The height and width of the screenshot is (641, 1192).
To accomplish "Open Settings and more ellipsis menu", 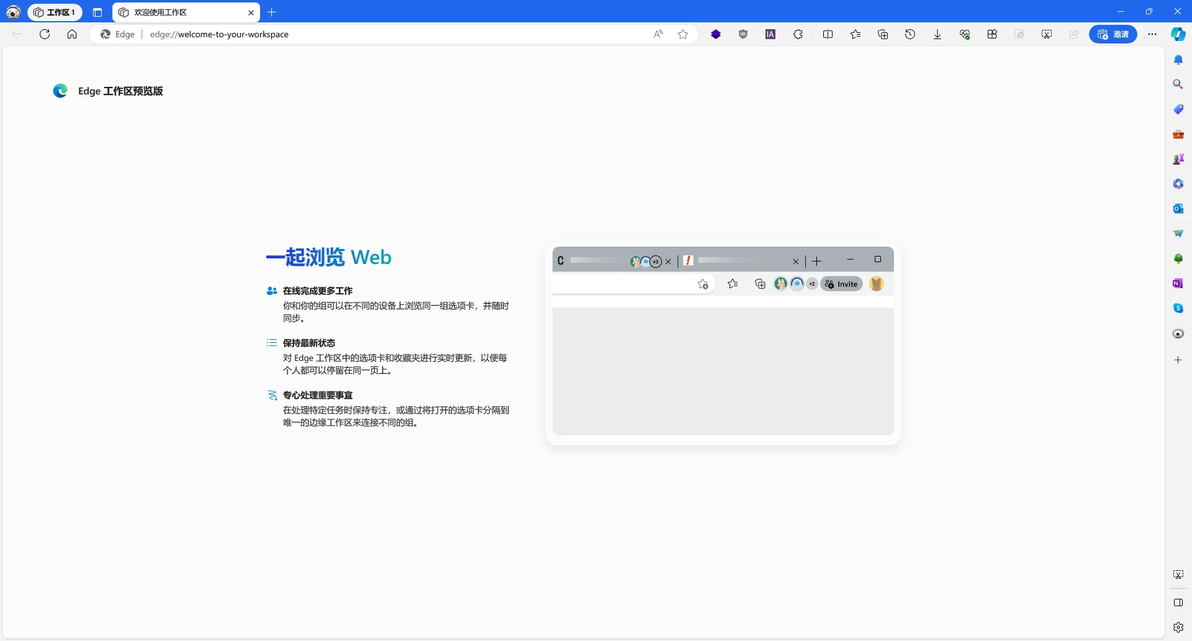I will 1152,34.
